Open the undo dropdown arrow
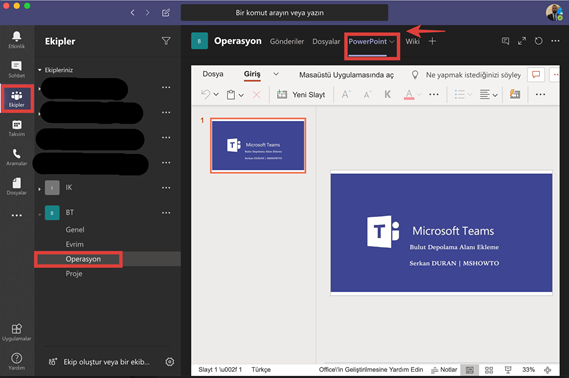Viewport: 569px width, 378px height. (x=216, y=95)
